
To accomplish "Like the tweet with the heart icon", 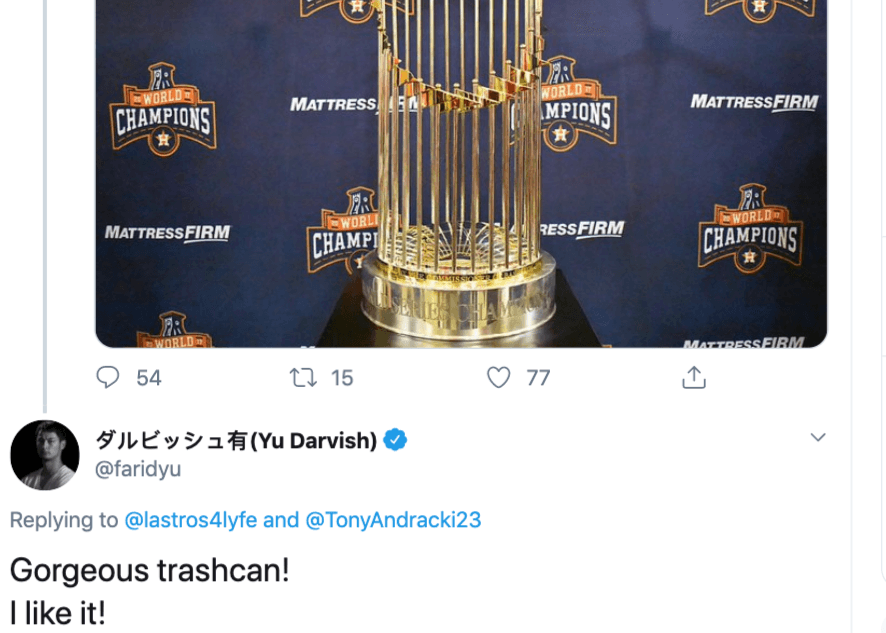I will coord(498,377).
